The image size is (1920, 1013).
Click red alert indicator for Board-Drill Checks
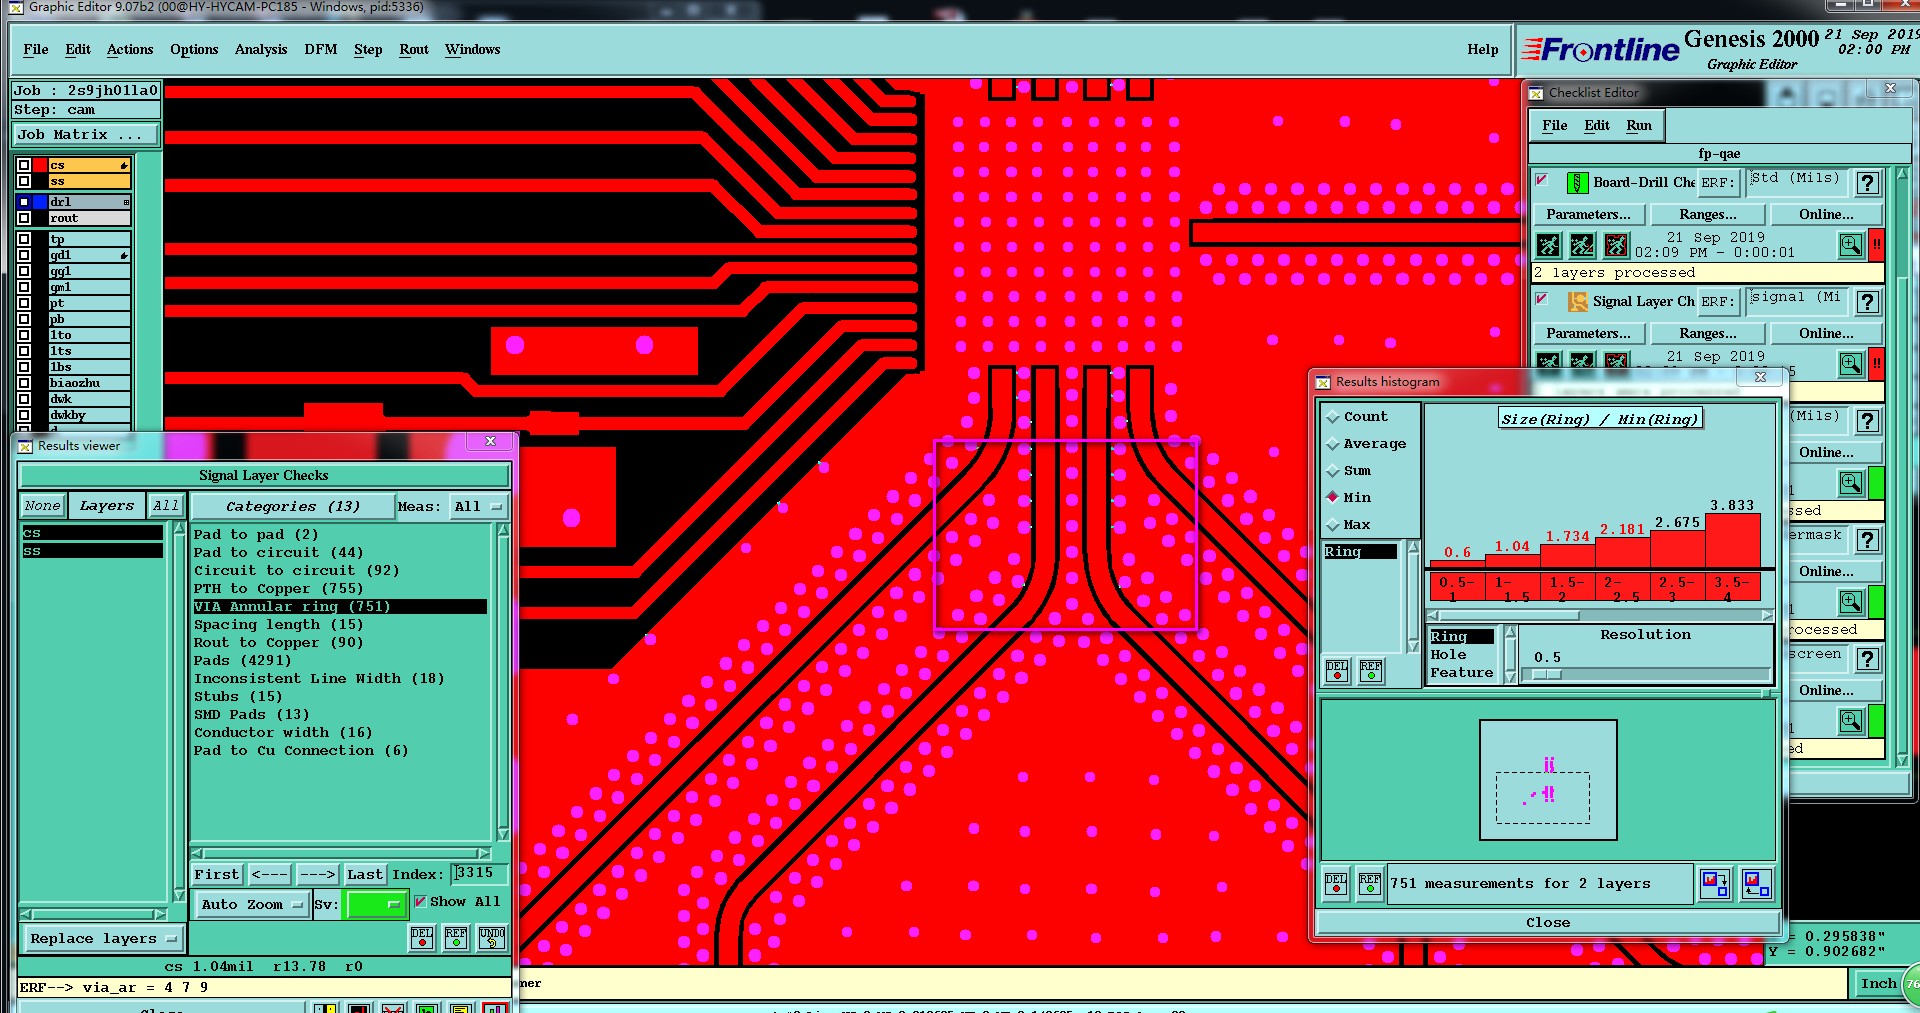pos(1877,244)
